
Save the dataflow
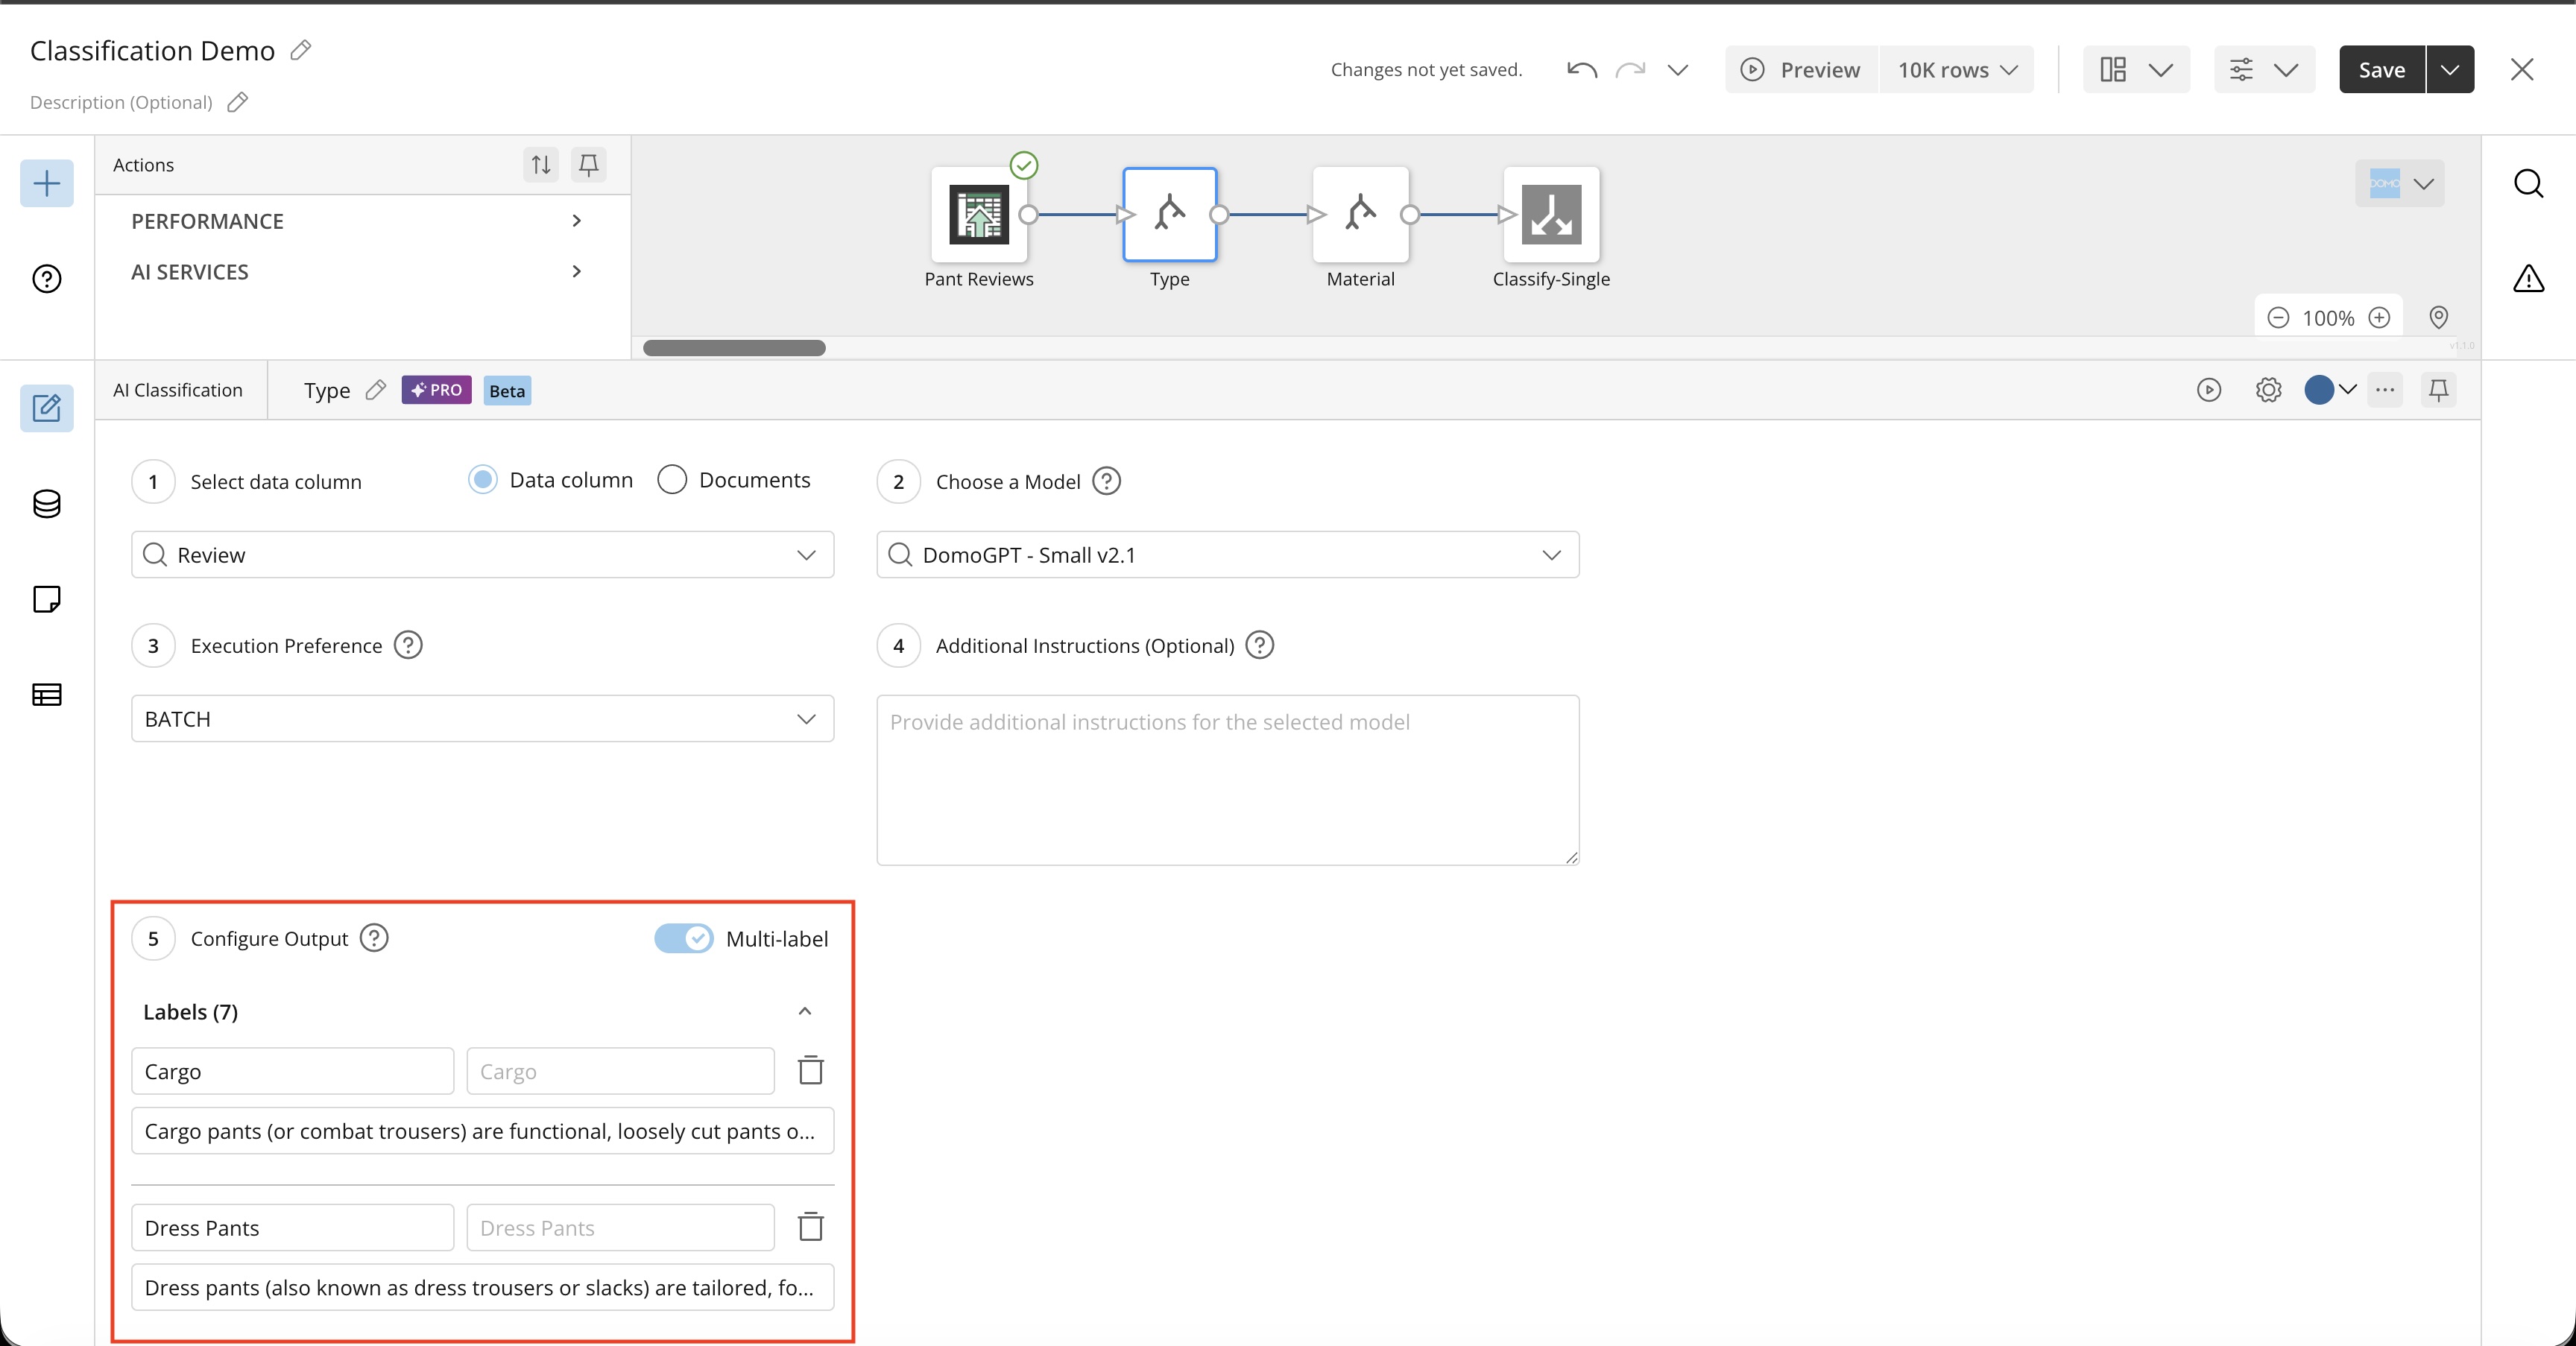click(x=2382, y=69)
